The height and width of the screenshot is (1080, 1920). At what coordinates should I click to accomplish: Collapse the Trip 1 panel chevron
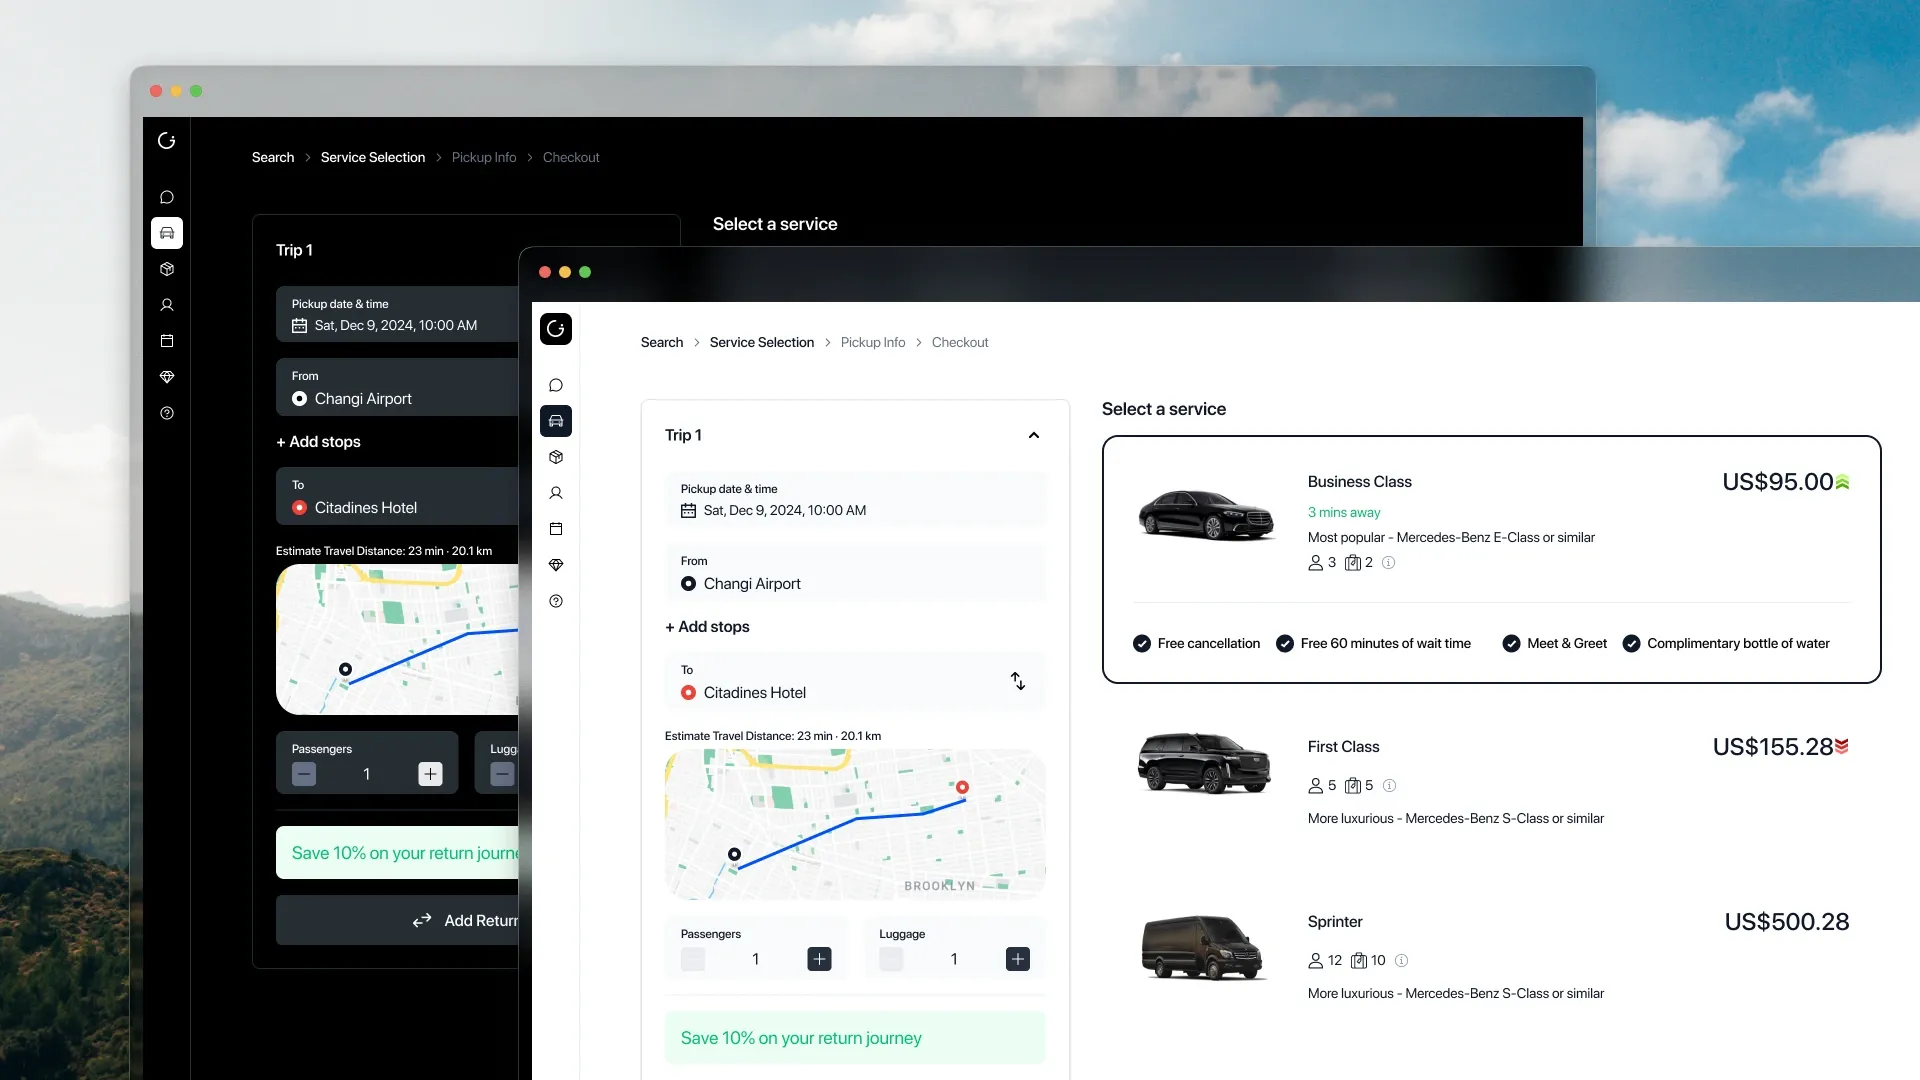[x=1034, y=435]
